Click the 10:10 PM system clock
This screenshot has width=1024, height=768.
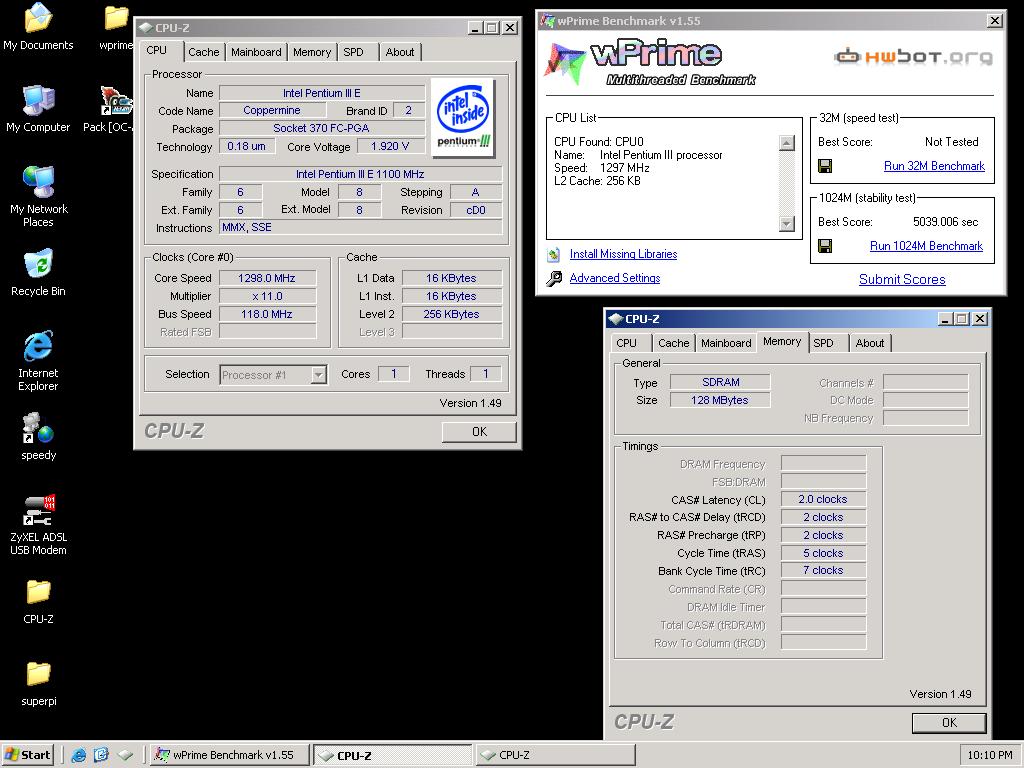pos(989,755)
